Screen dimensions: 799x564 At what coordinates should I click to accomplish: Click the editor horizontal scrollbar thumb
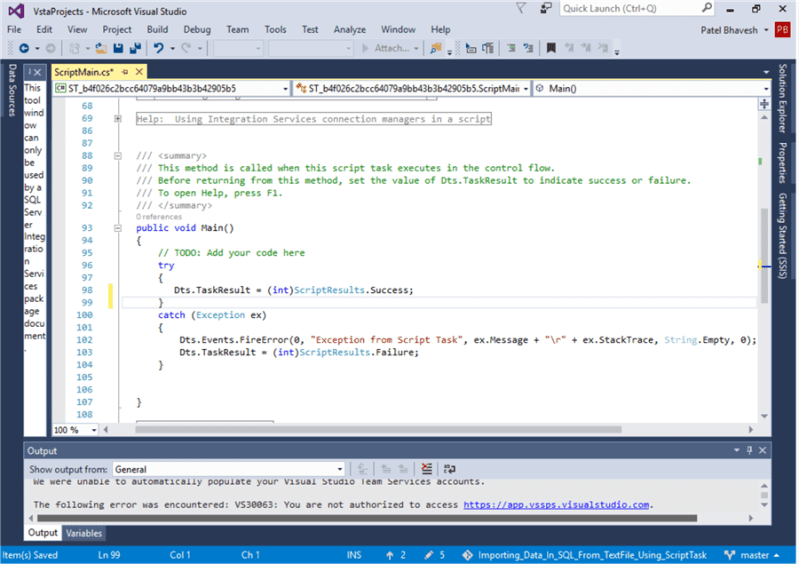pos(378,429)
